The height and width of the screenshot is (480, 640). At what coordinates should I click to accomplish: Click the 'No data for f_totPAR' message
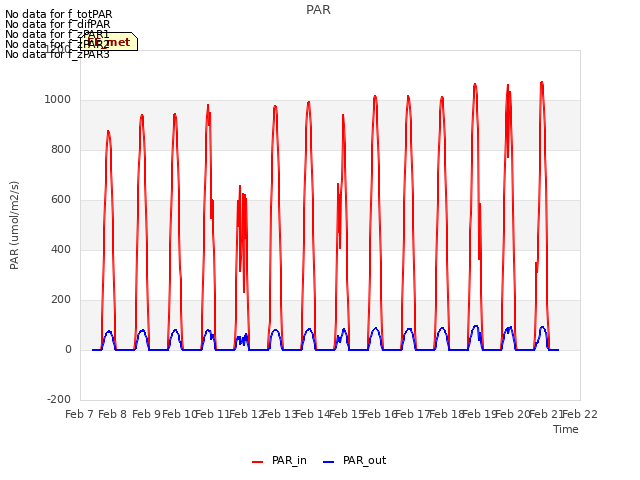pos(58,15)
